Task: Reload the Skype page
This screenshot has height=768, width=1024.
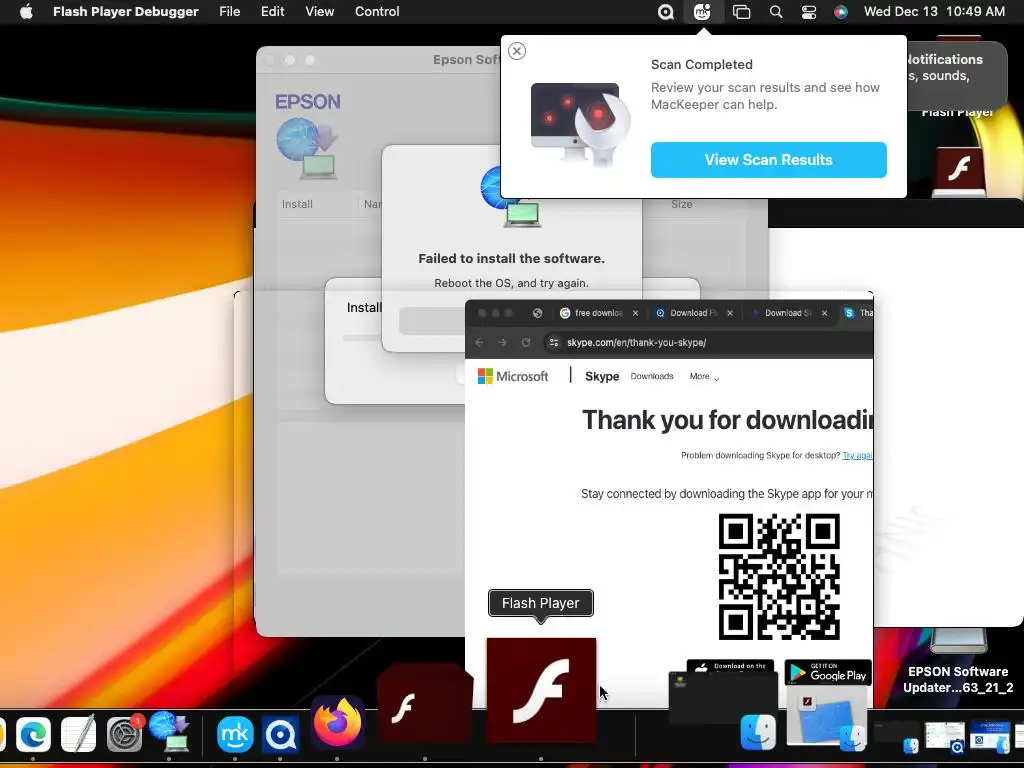Action: (x=526, y=342)
